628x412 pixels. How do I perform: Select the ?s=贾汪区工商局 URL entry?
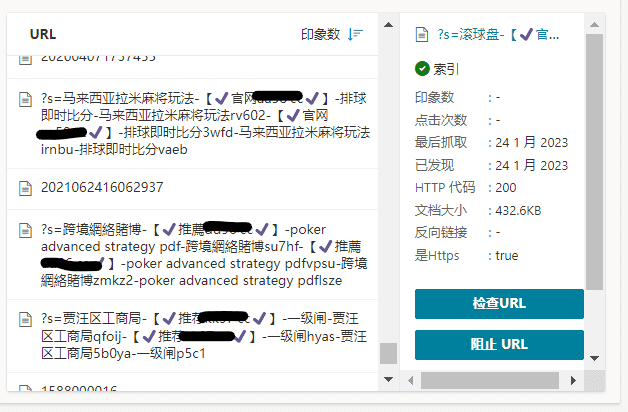192,336
